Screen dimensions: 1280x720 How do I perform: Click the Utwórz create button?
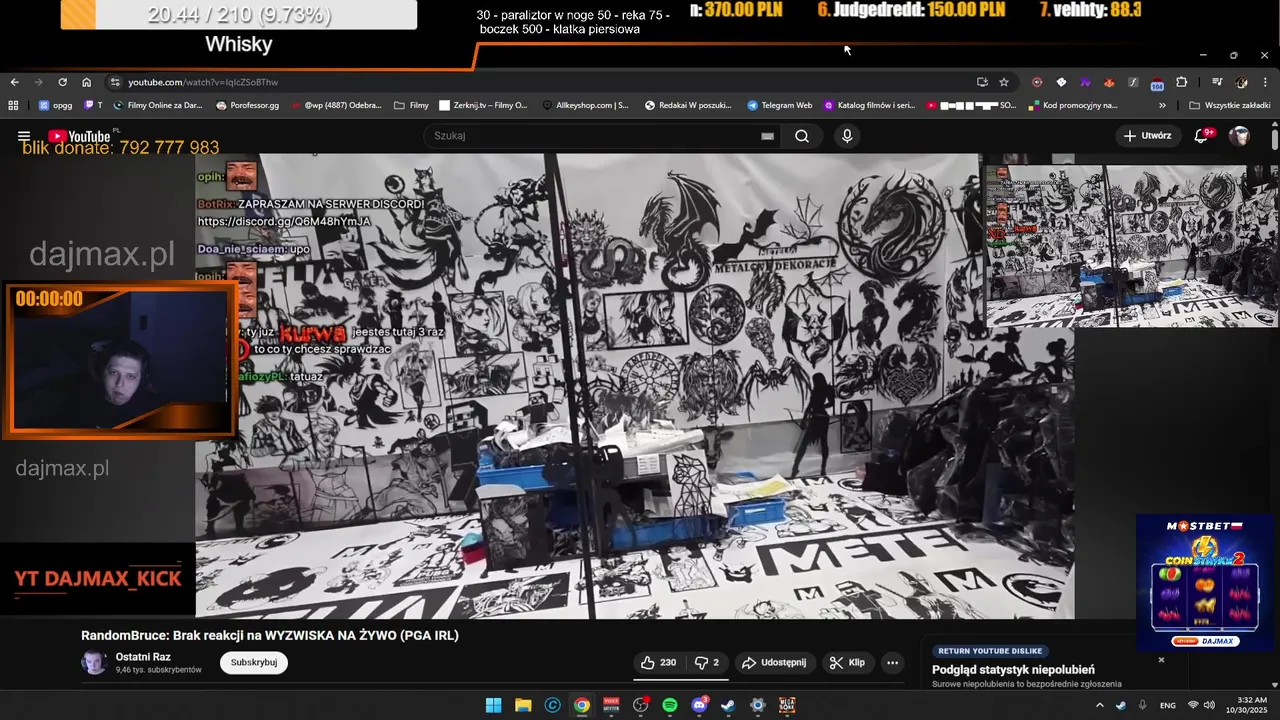(1148, 136)
